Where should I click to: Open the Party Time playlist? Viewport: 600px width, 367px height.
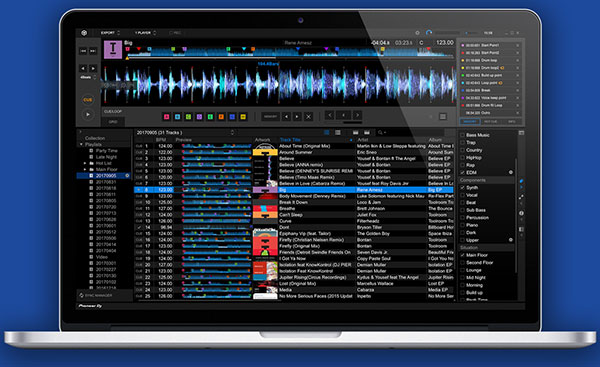click(106, 151)
